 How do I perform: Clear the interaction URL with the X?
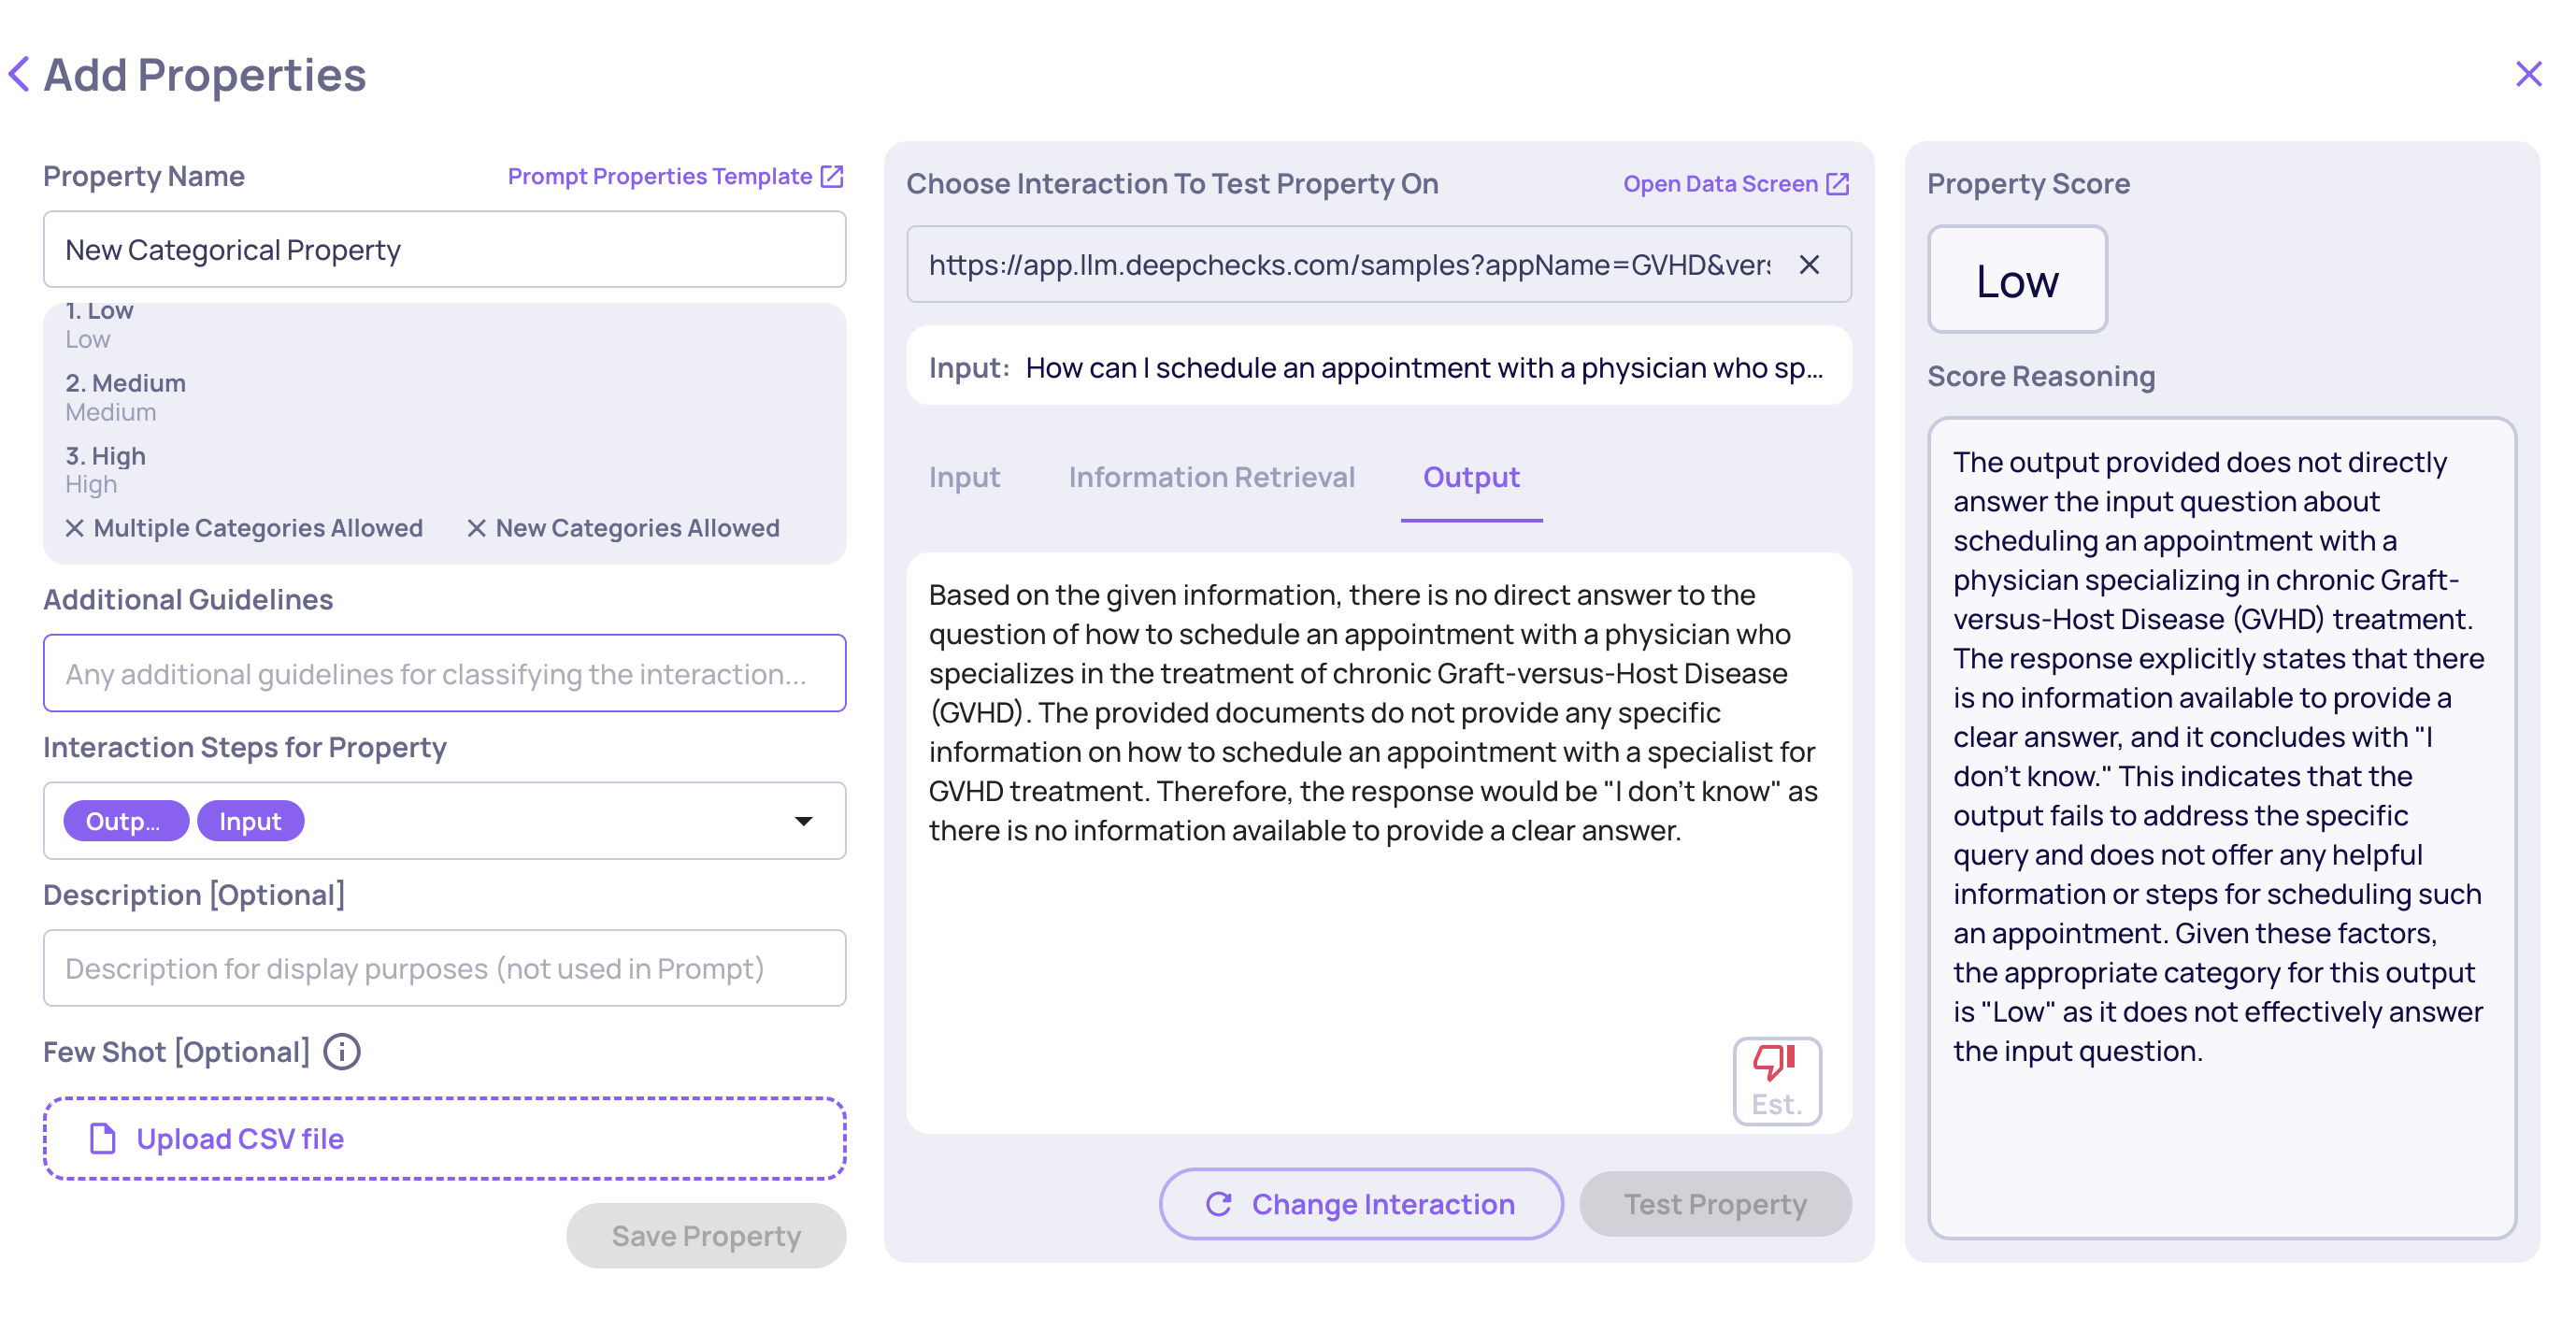click(1808, 265)
